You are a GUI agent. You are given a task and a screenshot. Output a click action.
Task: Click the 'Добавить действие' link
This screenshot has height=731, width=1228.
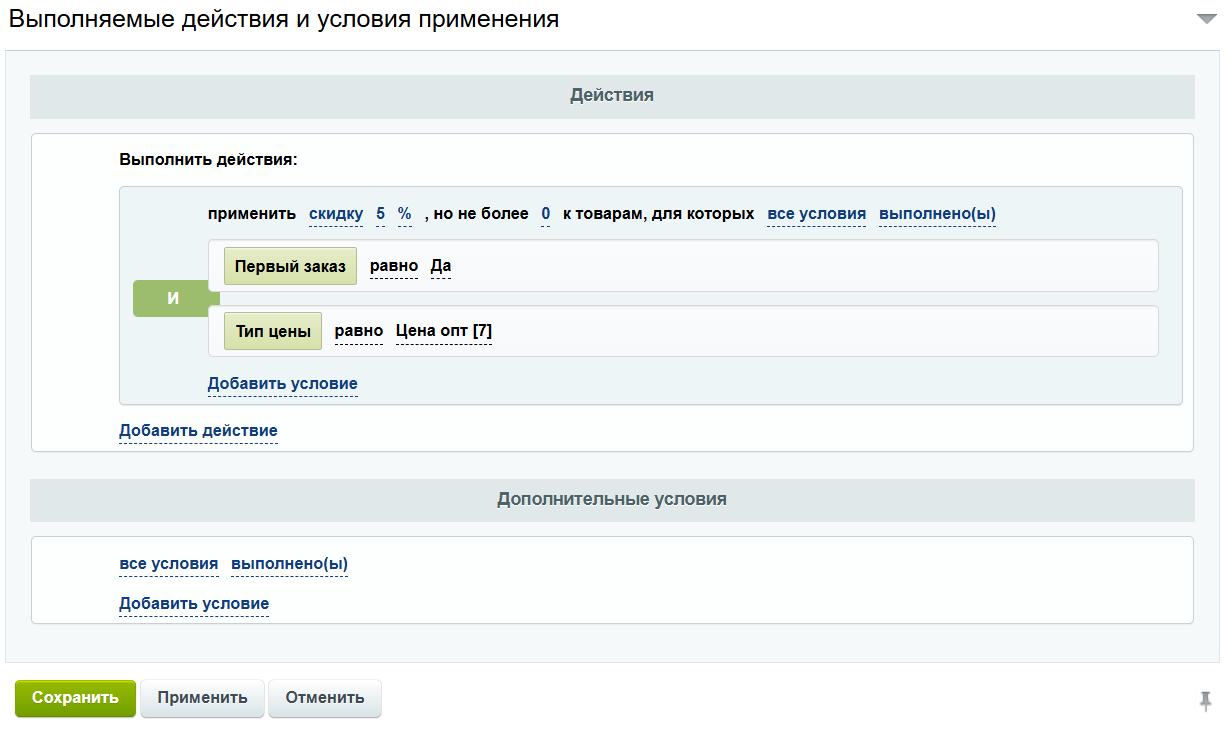pos(198,431)
